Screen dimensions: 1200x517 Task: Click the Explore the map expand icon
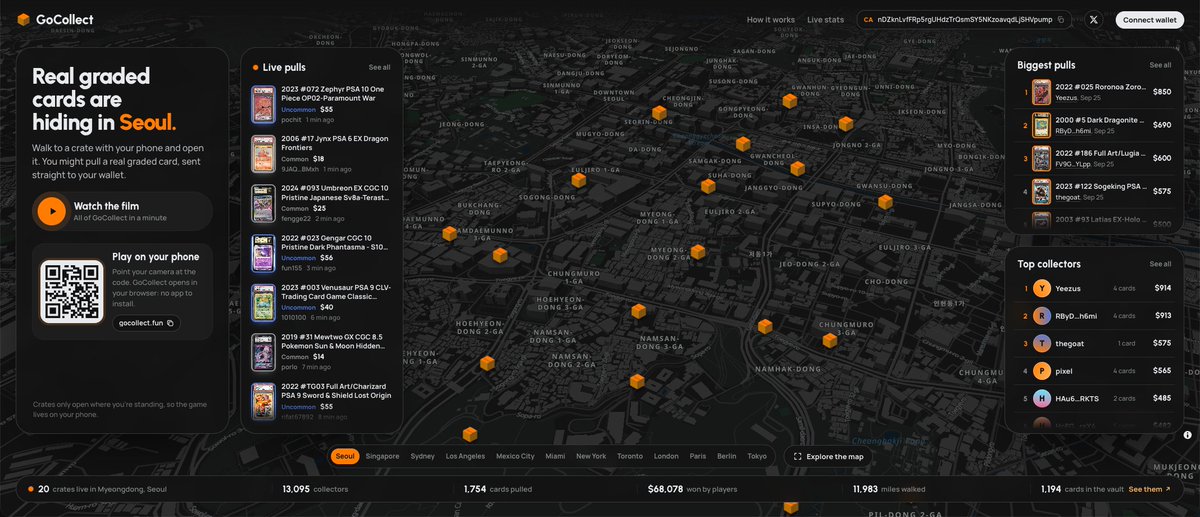(797, 457)
